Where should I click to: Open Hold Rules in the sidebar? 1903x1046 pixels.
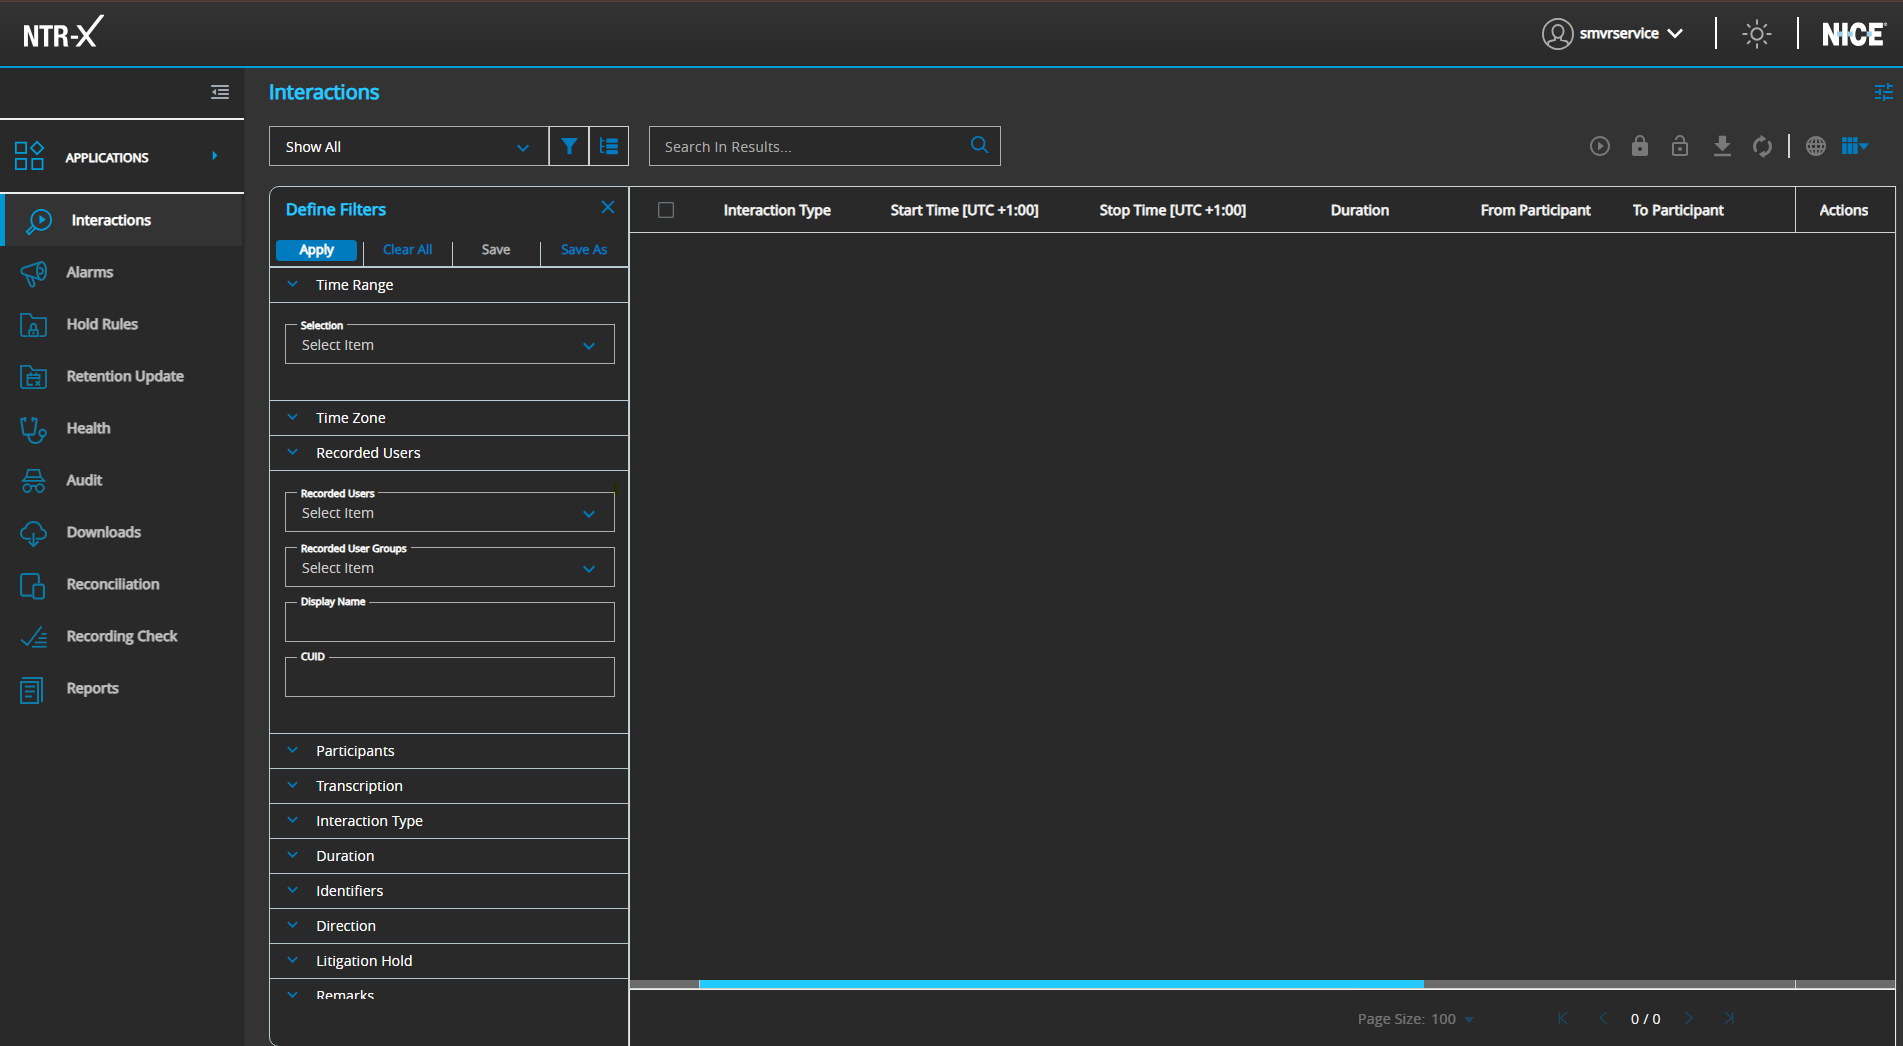pos(122,324)
